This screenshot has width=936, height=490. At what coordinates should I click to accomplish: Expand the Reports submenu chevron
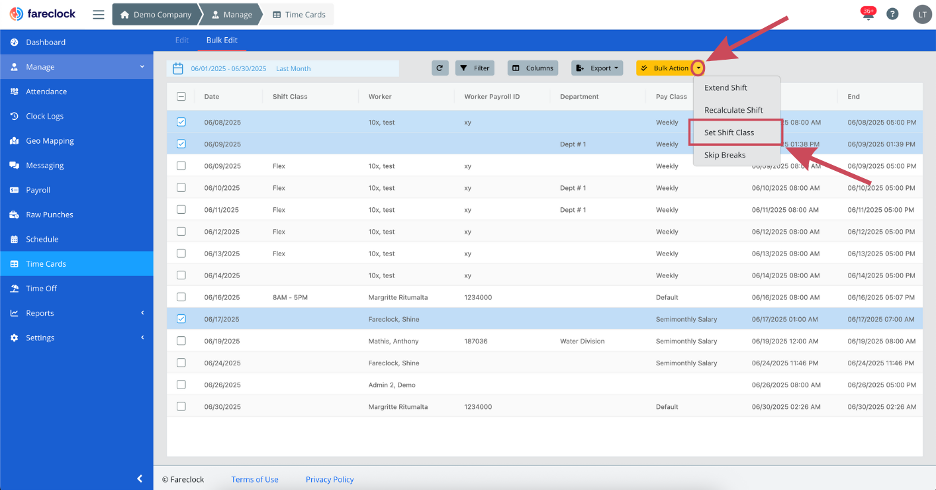pyautogui.click(x=143, y=313)
